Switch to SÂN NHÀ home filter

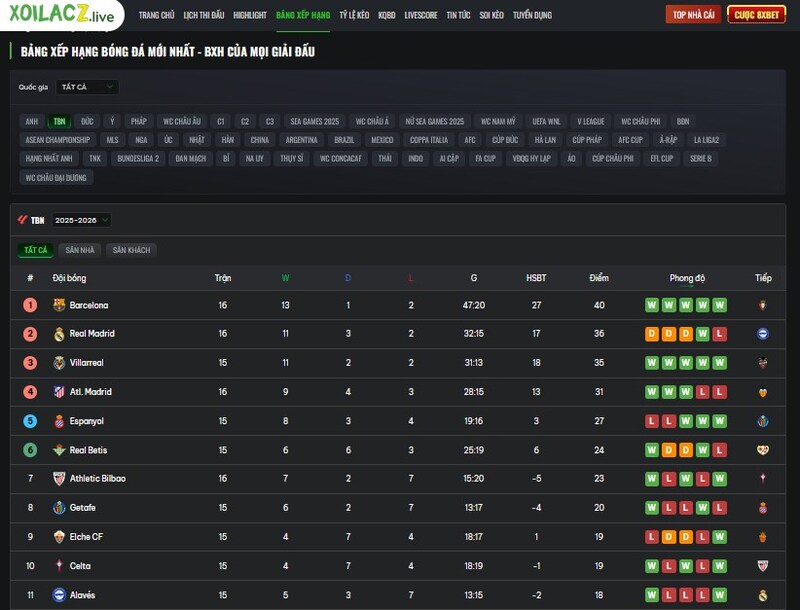[80, 250]
